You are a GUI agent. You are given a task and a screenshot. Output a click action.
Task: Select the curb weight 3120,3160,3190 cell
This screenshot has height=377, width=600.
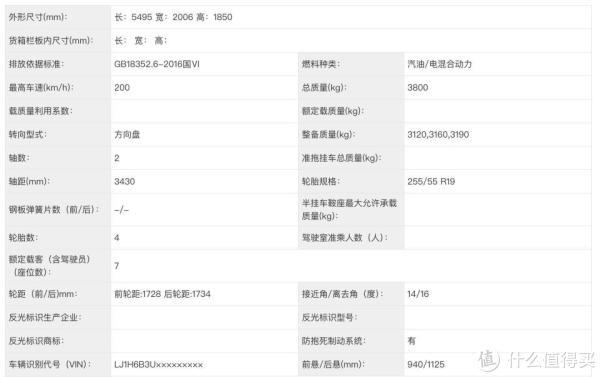coord(497,135)
